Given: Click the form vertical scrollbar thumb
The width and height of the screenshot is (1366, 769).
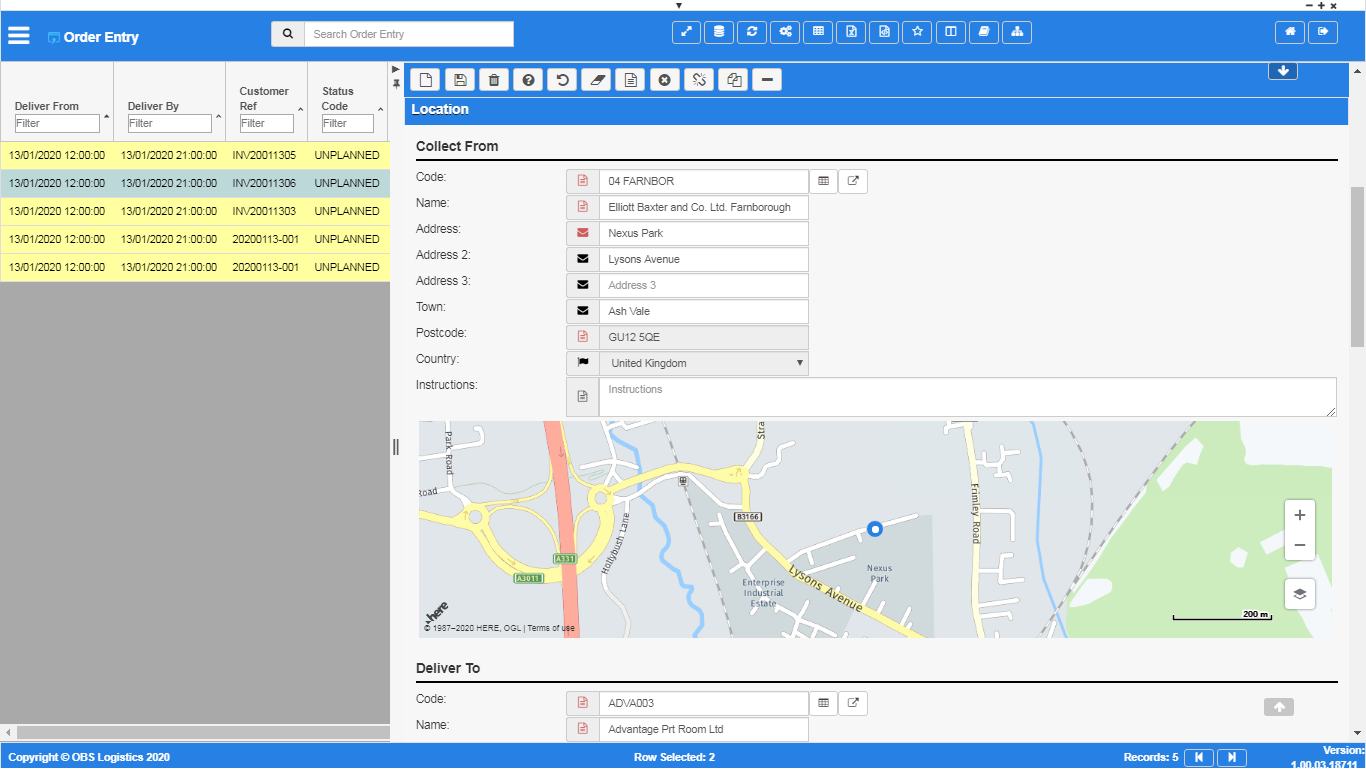Looking at the screenshot, I should point(1357,266).
